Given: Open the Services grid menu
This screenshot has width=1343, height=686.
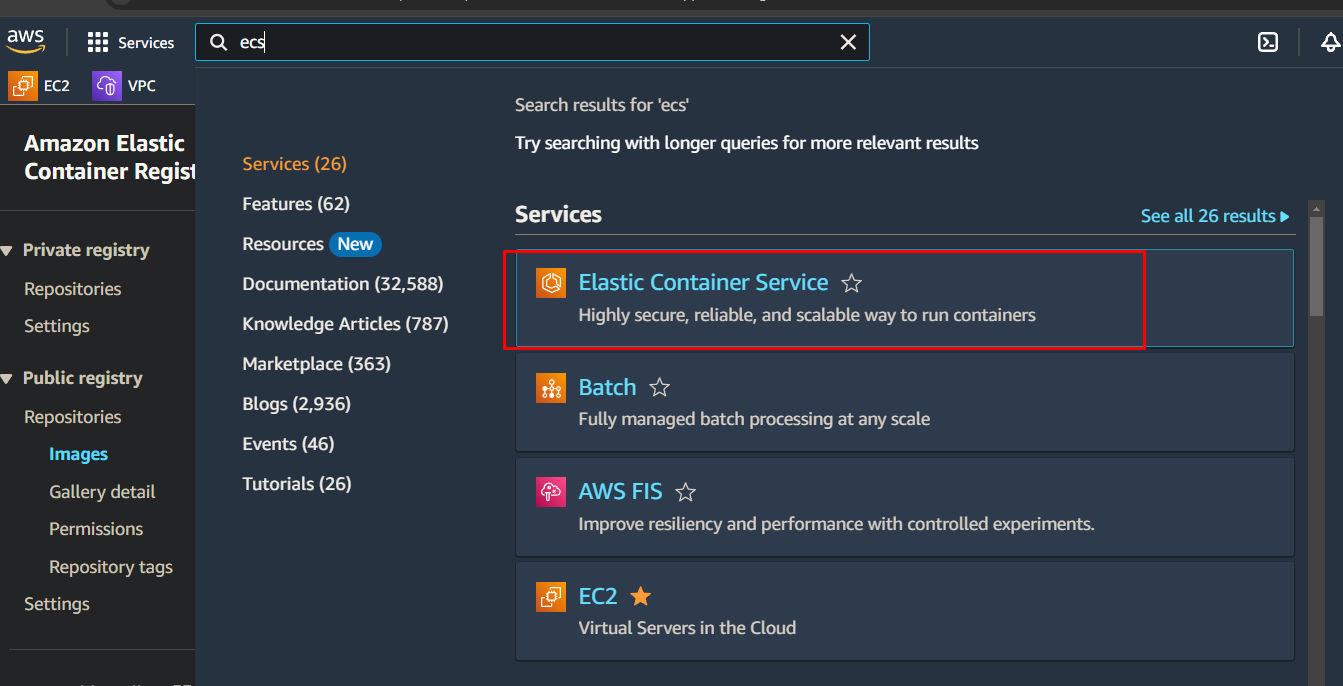Looking at the screenshot, I should pyautogui.click(x=130, y=42).
